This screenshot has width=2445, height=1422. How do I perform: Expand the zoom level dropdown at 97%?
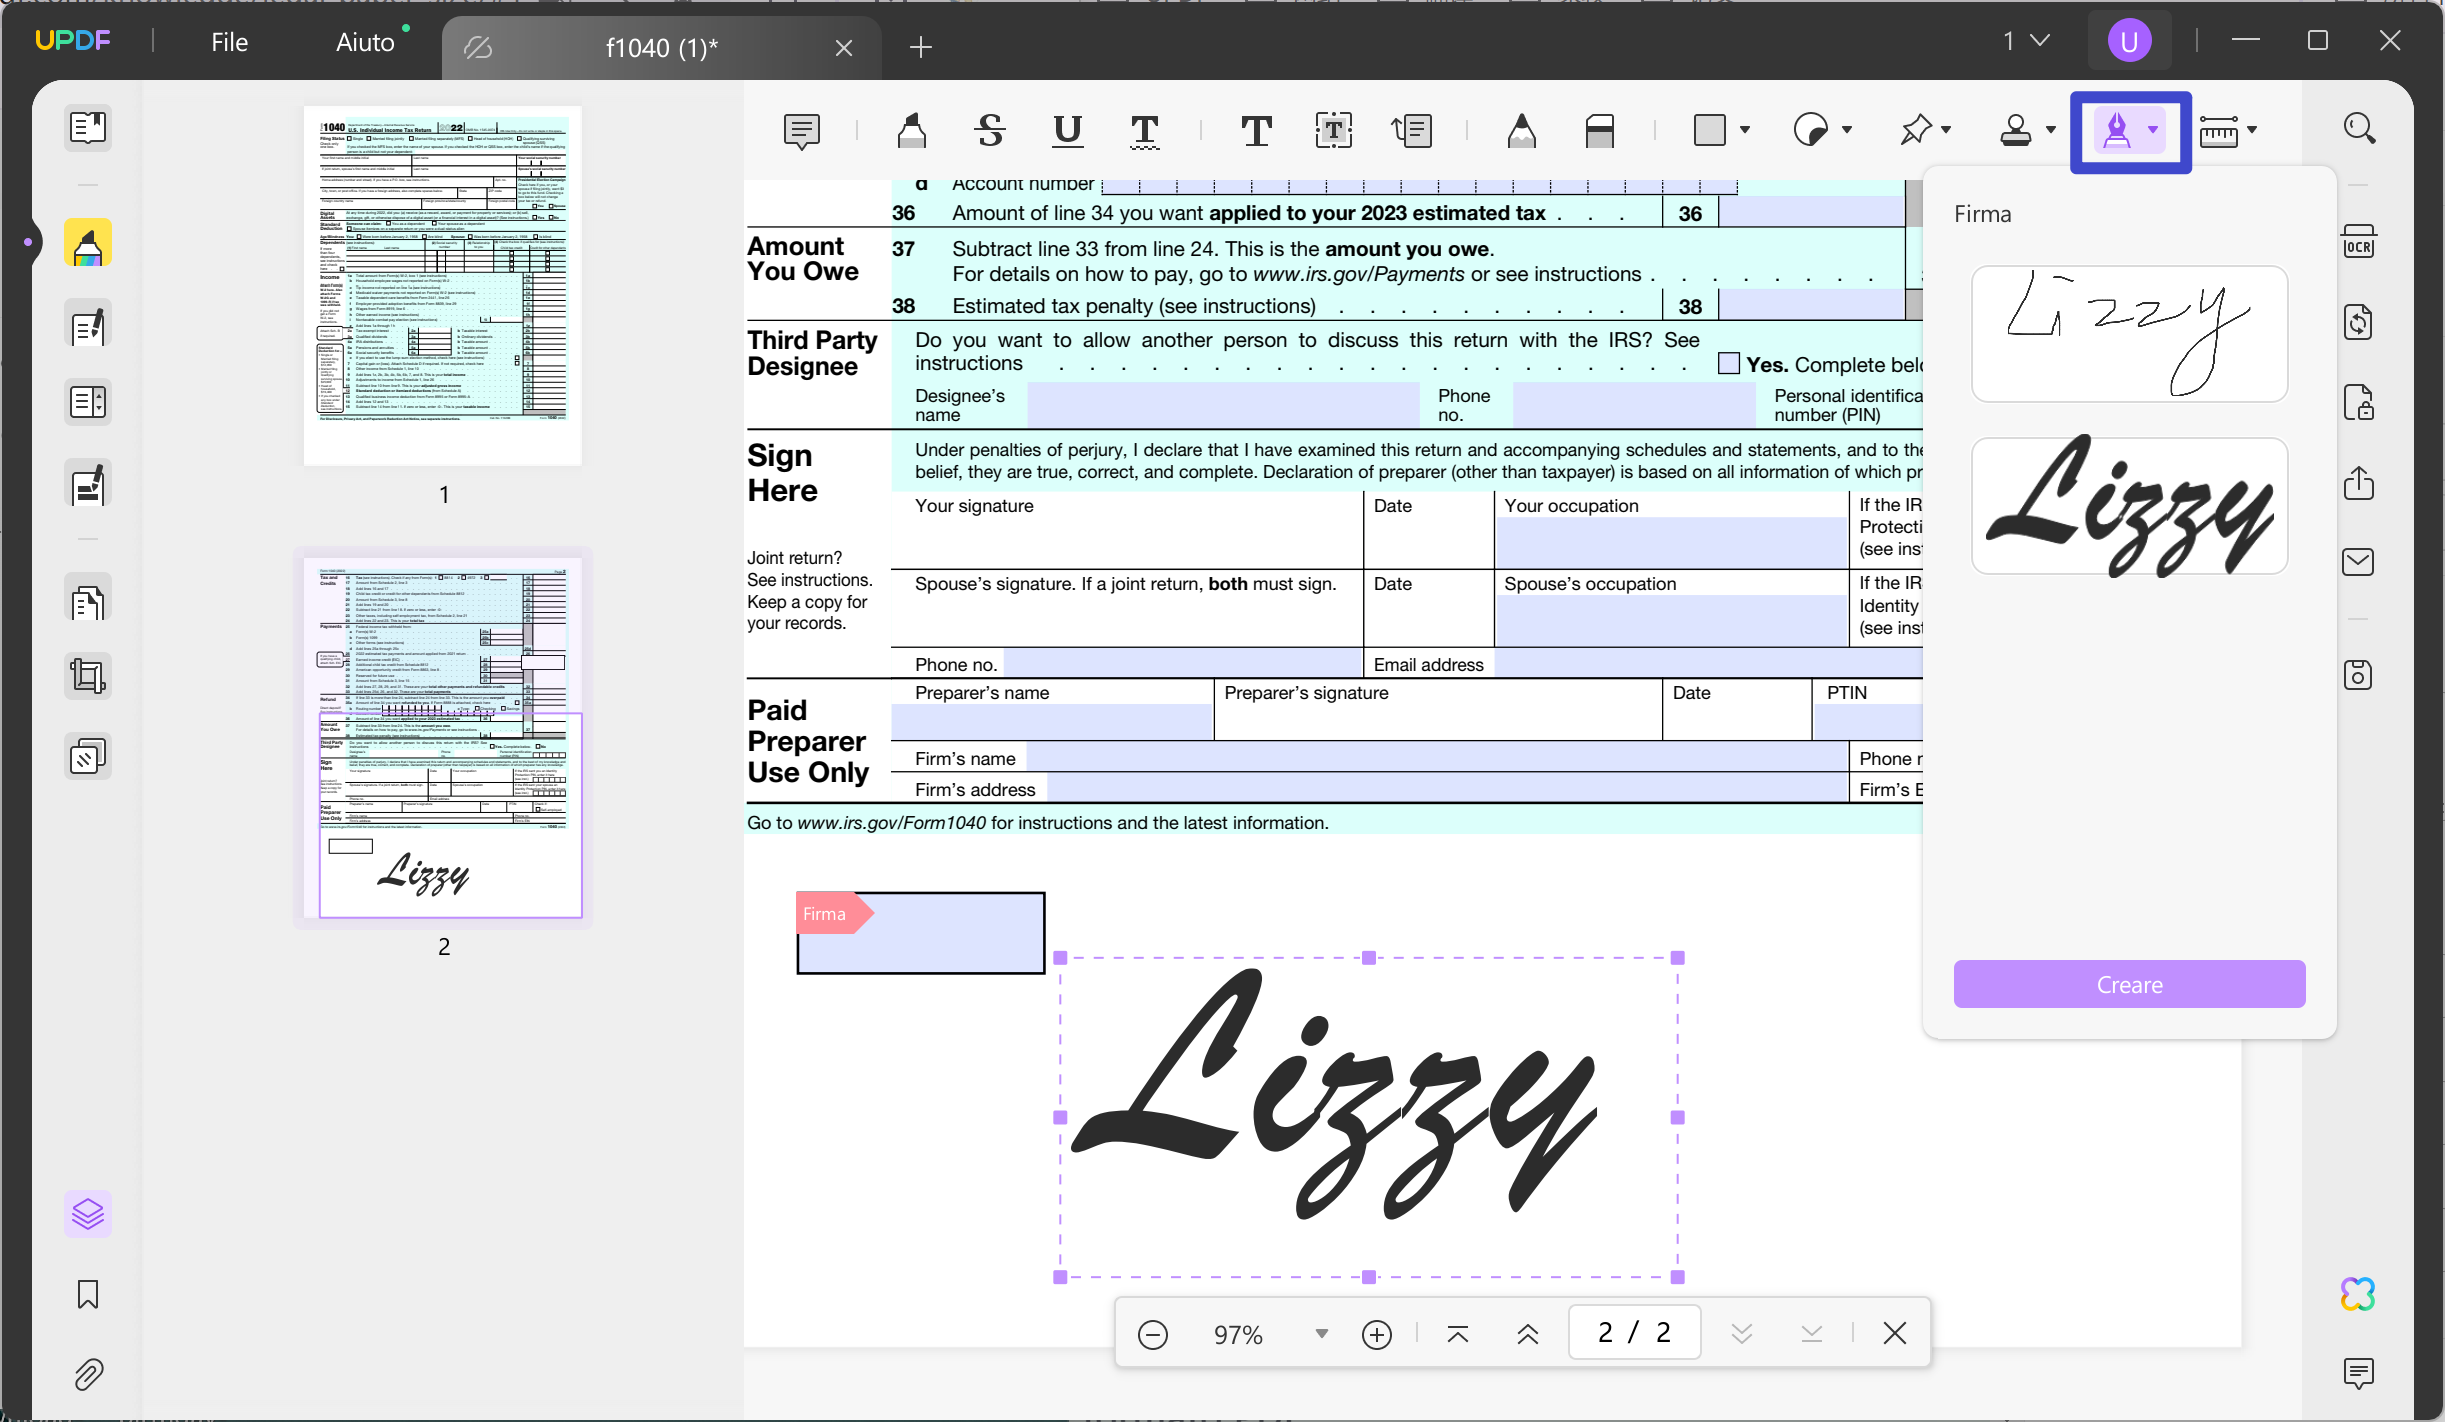pyautogui.click(x=1321, y=1333)
